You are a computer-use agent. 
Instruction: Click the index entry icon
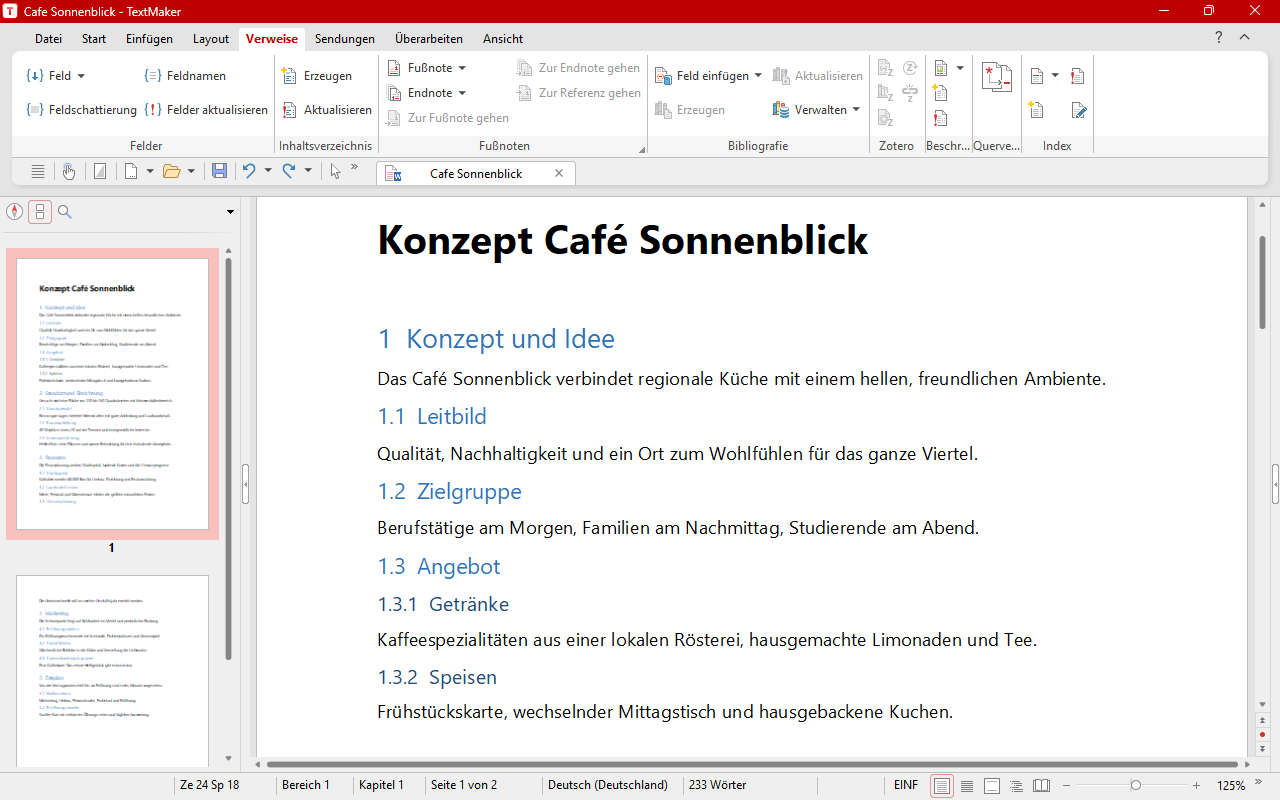[1037, 76]
